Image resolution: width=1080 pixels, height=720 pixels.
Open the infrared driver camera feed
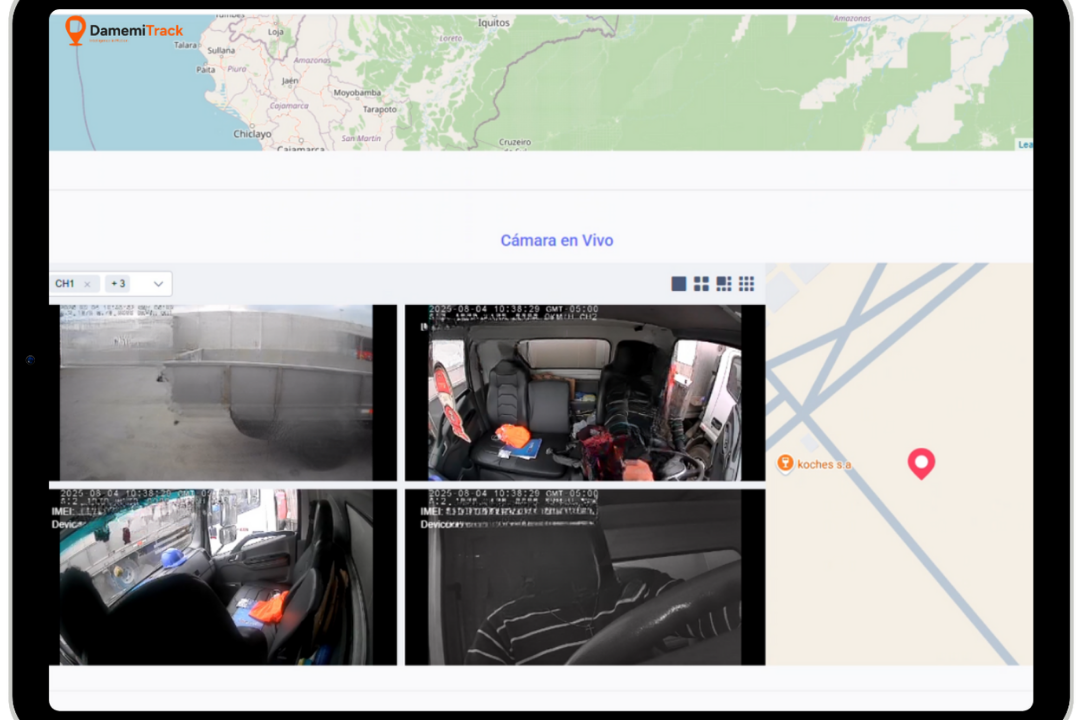click(x=584, y=577)
